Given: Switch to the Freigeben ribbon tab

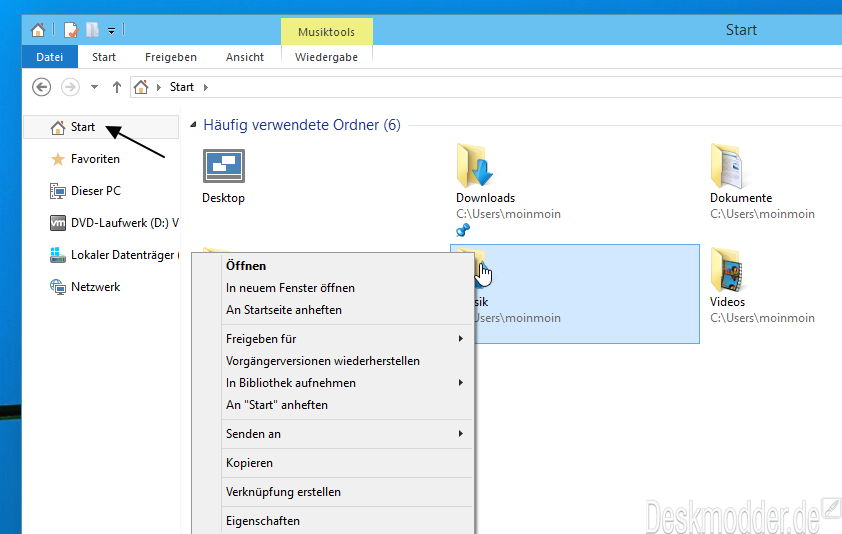Looking at the screenshot, I should coord(171,57).
